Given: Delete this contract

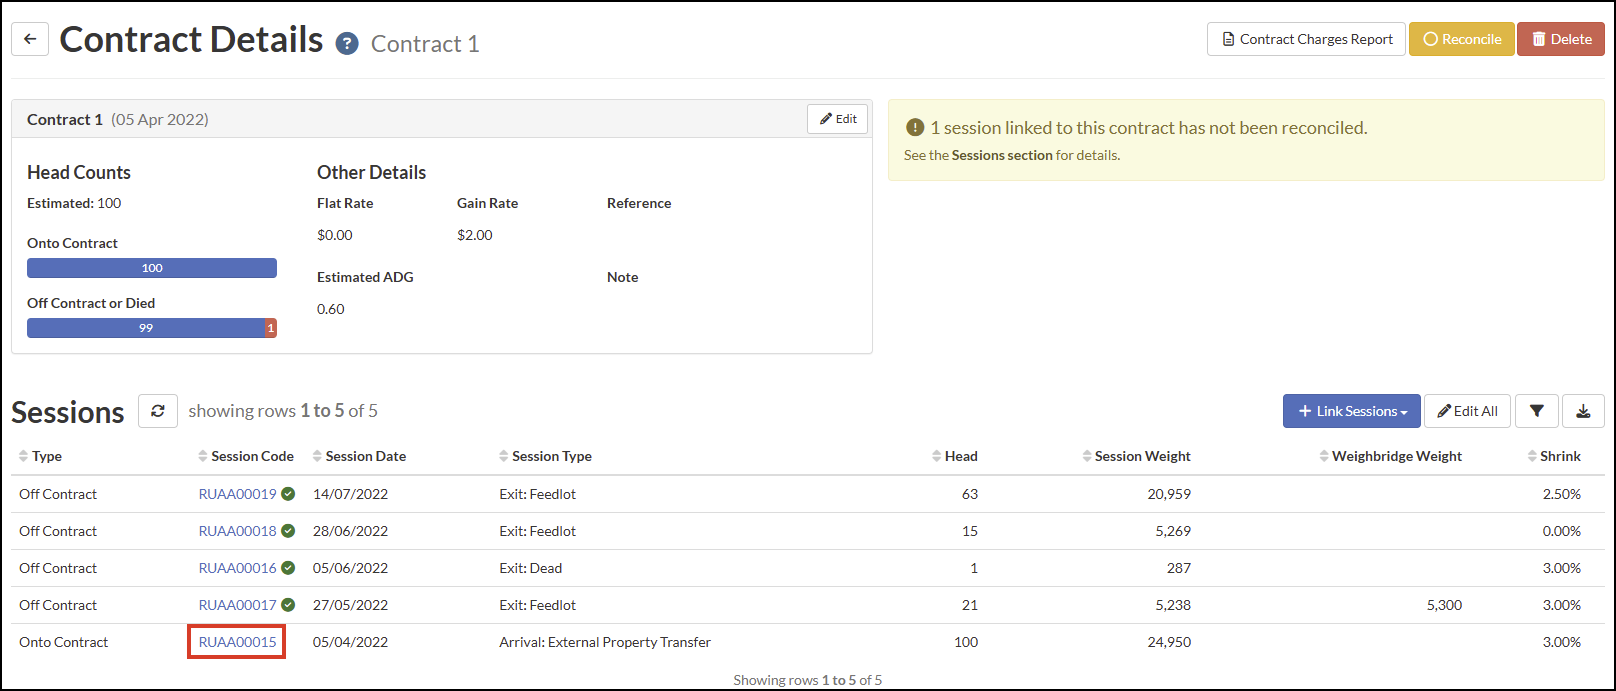Looking at the screenshot, I should [1561, 39].
